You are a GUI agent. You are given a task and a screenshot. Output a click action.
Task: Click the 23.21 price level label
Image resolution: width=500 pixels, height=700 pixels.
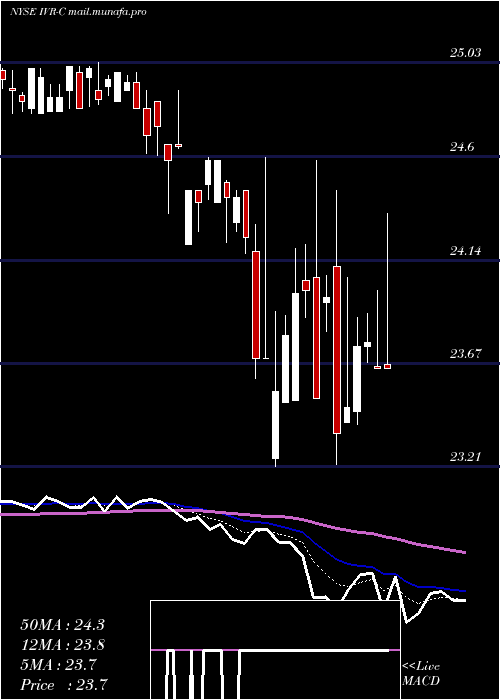point(465,457)
